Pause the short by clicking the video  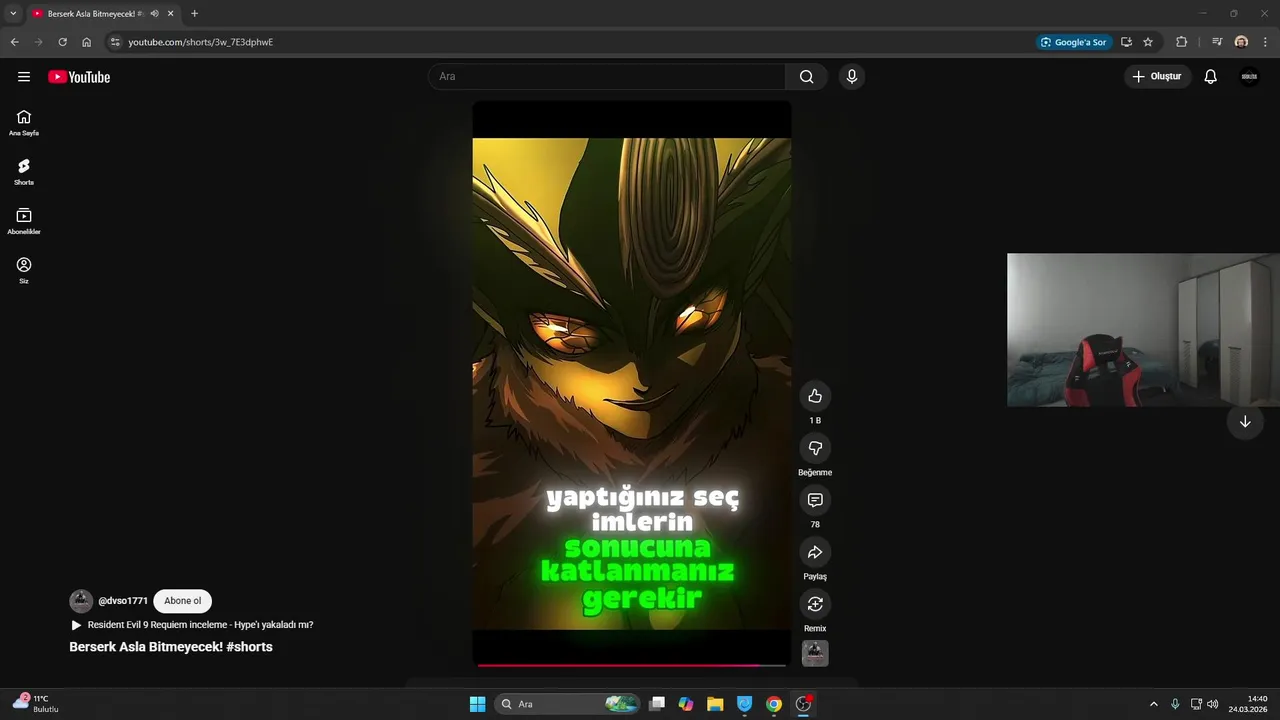point(632,383)
